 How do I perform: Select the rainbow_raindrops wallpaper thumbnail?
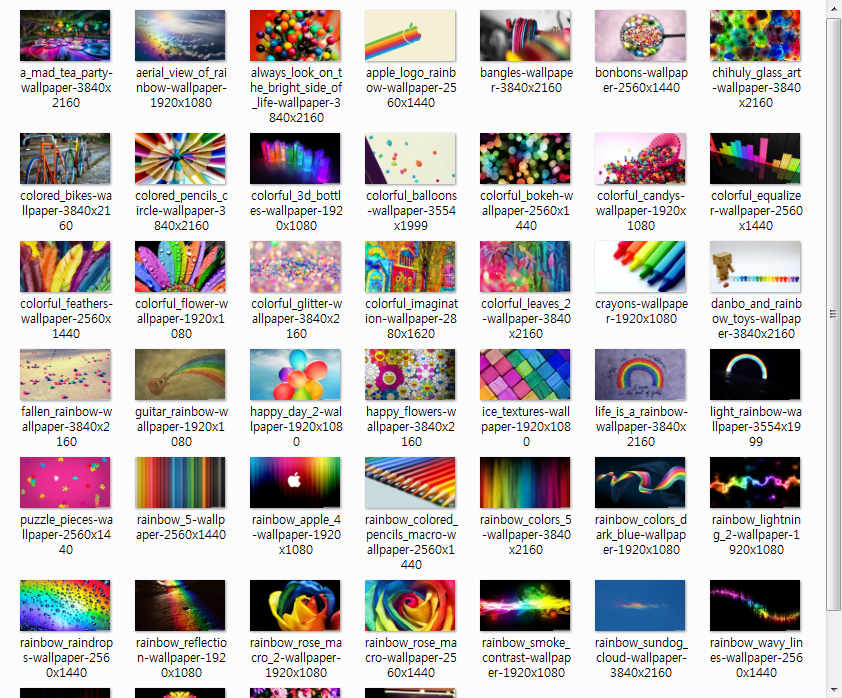pos(65,605)
